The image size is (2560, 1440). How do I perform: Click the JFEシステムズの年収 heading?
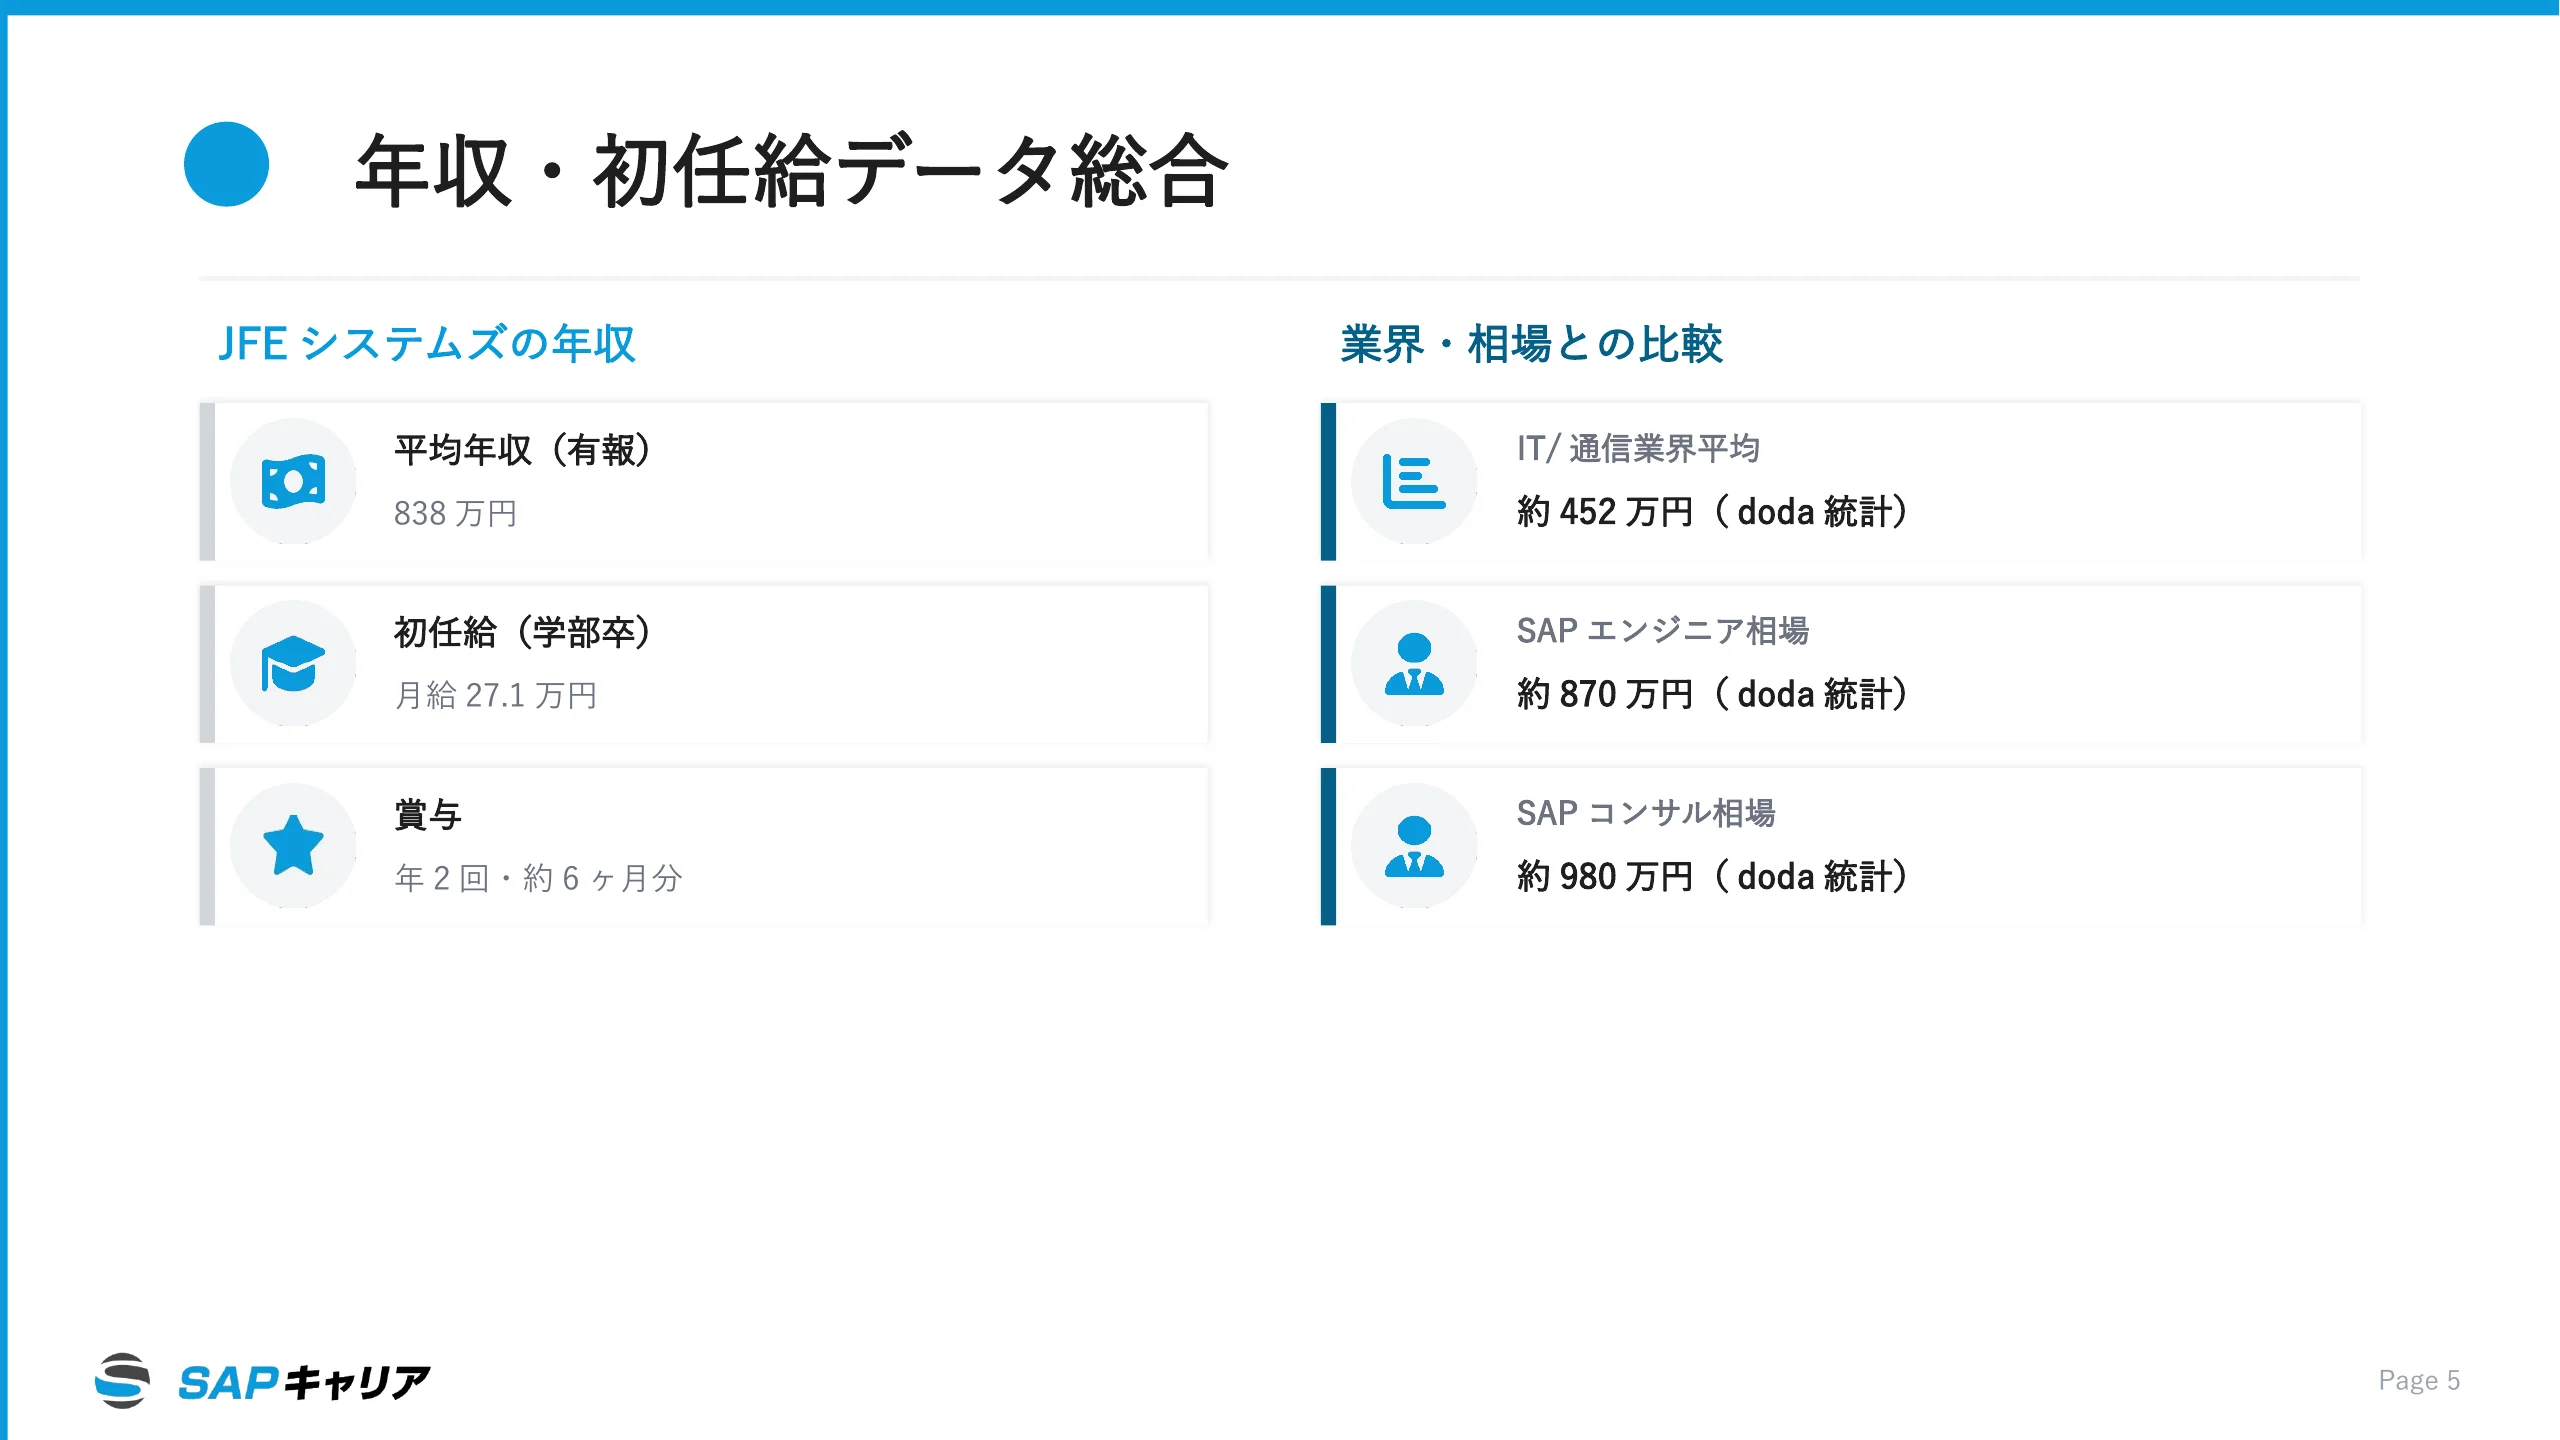click(427, 344)
